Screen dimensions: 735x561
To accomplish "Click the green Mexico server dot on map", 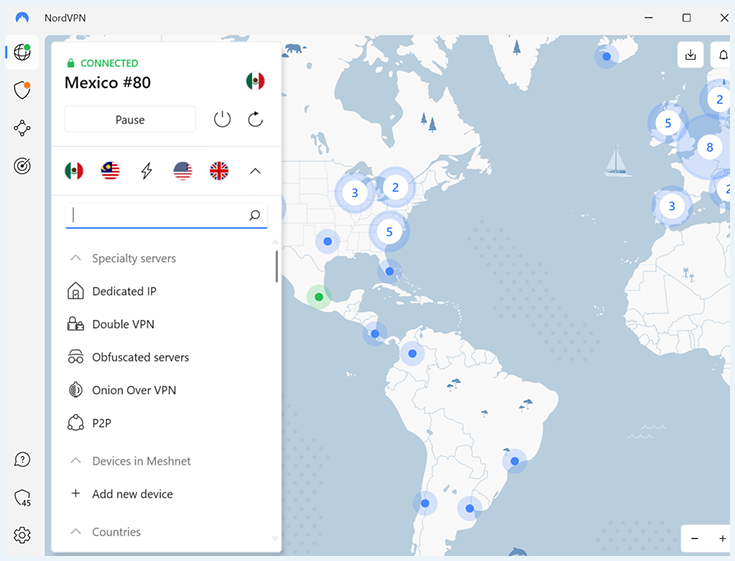I will (319, 297).
